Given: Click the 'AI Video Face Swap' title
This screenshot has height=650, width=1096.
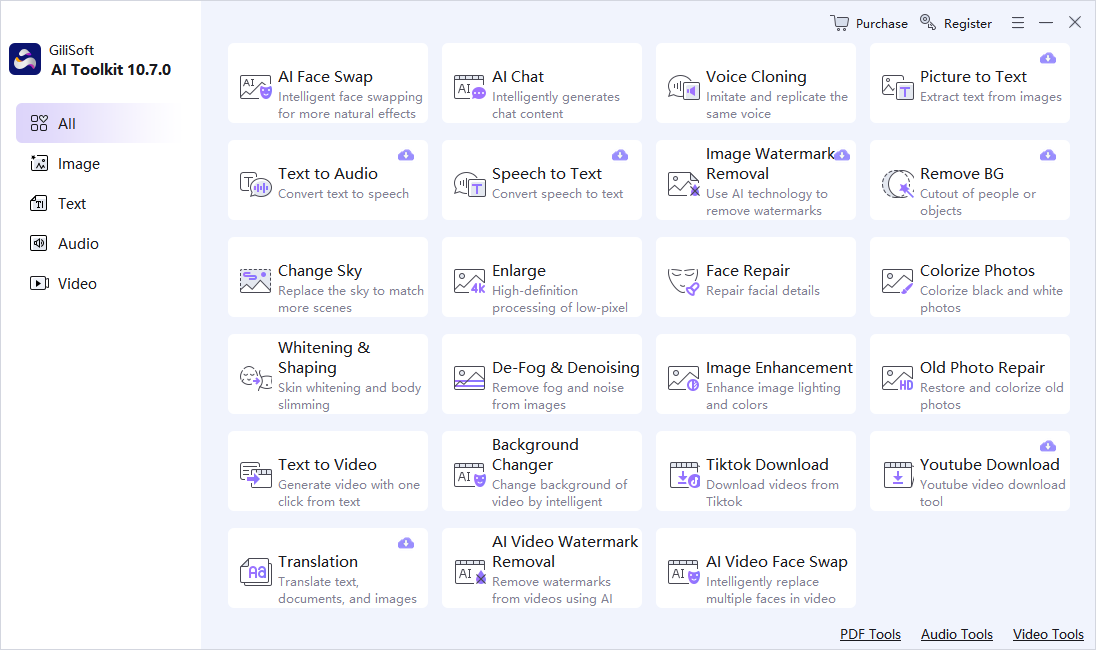Looking at the screenshot, I should point(777,562).
